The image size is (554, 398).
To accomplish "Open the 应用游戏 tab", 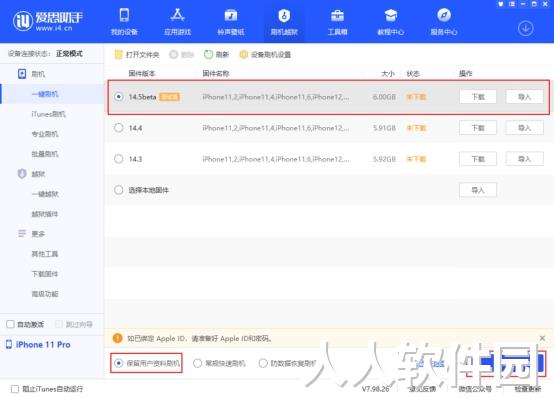I will click(177, 22).
